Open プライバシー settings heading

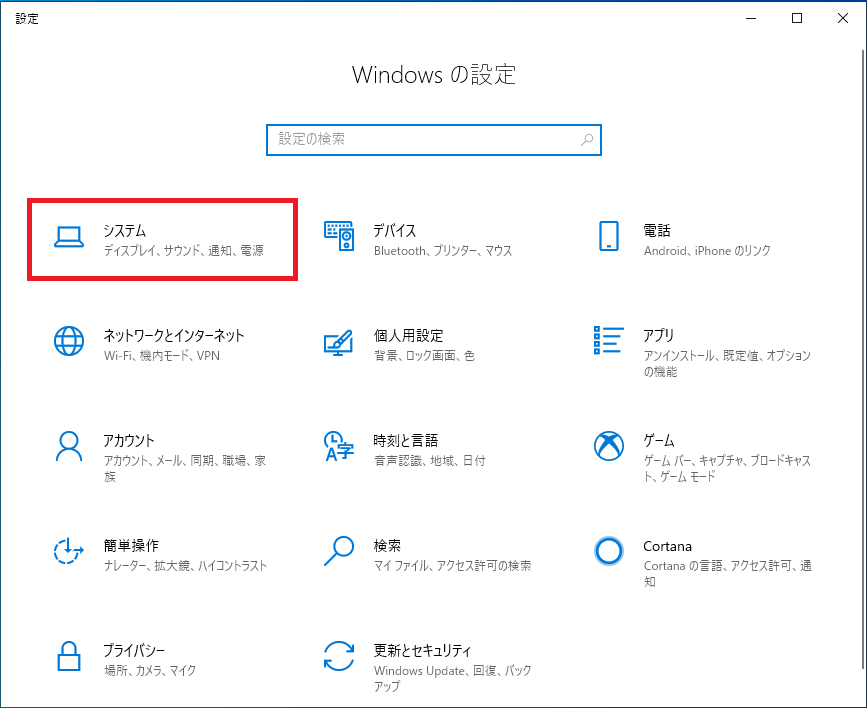(x=134, y=650)
